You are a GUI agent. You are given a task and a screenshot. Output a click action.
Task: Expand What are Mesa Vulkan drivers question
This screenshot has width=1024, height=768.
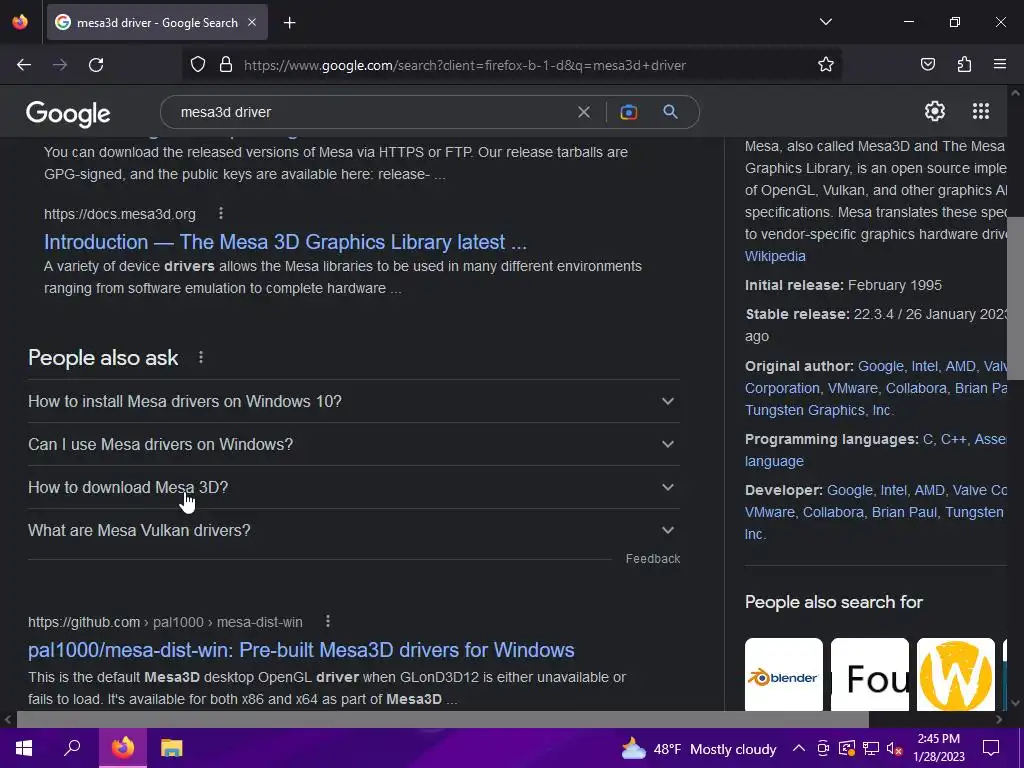(x=353, y=530)
